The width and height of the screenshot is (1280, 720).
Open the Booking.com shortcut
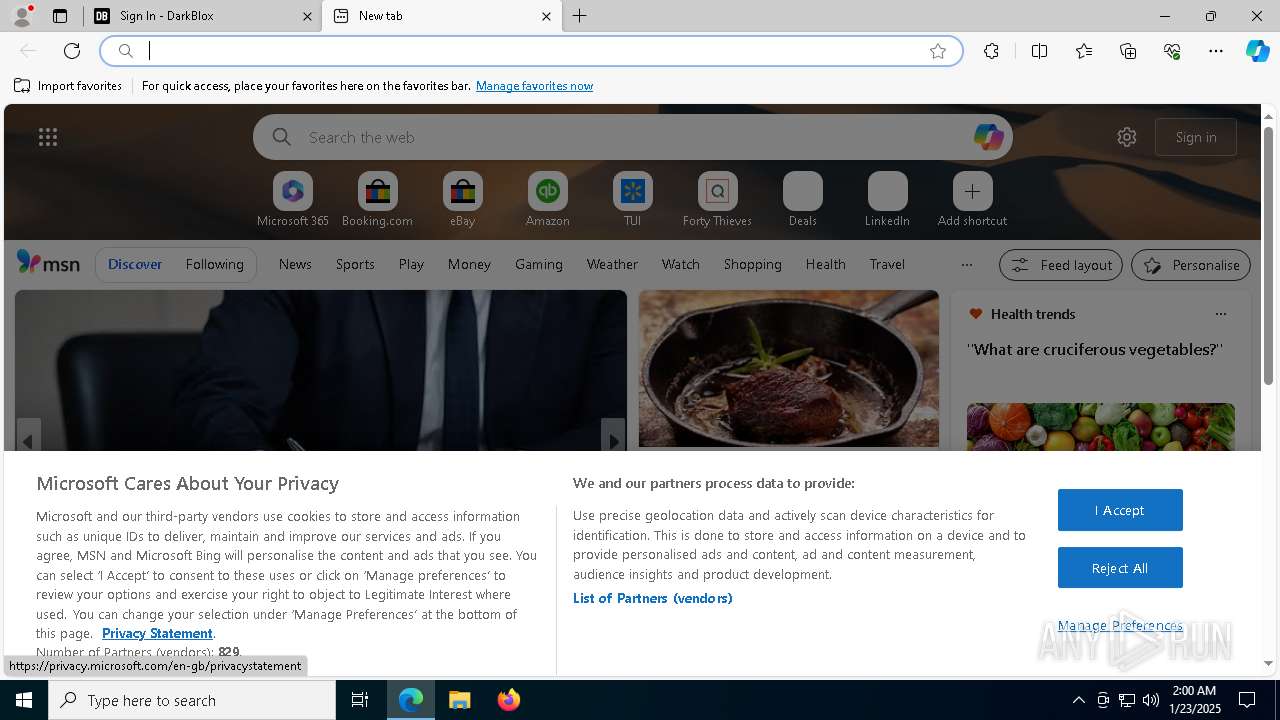tap(378, 199)
